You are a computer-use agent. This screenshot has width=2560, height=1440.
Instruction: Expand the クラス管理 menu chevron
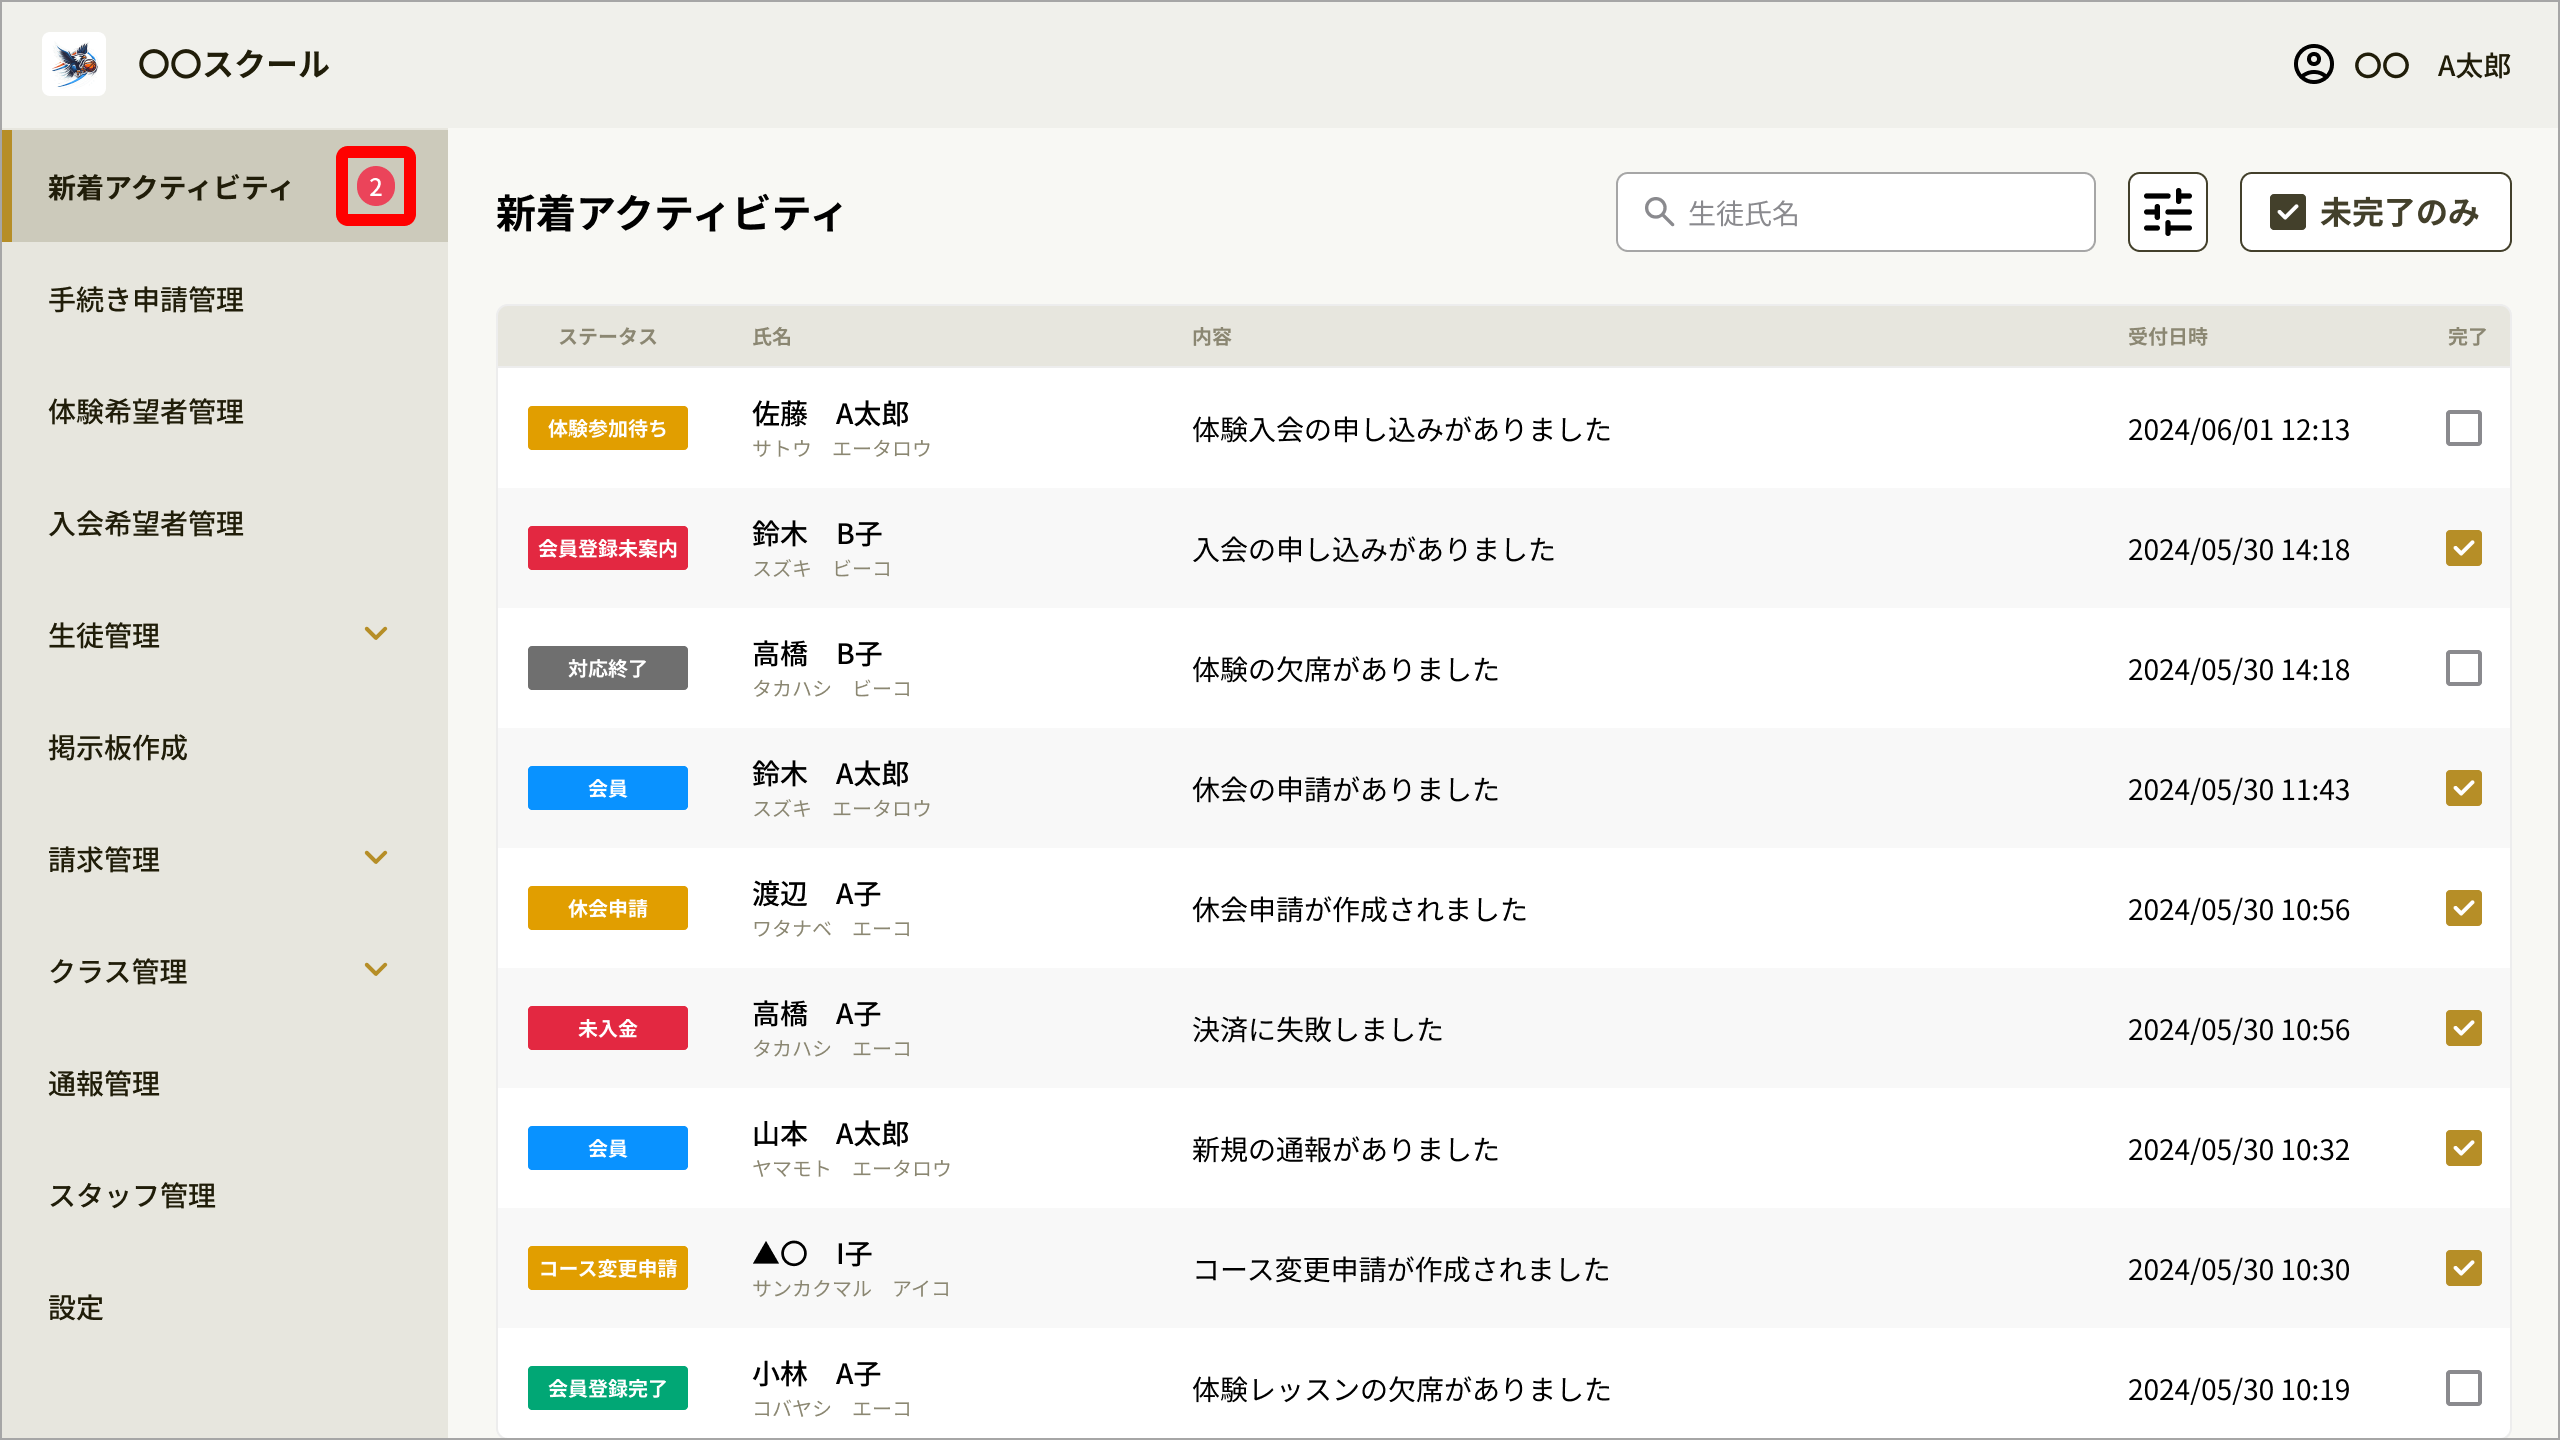[376, 970]
